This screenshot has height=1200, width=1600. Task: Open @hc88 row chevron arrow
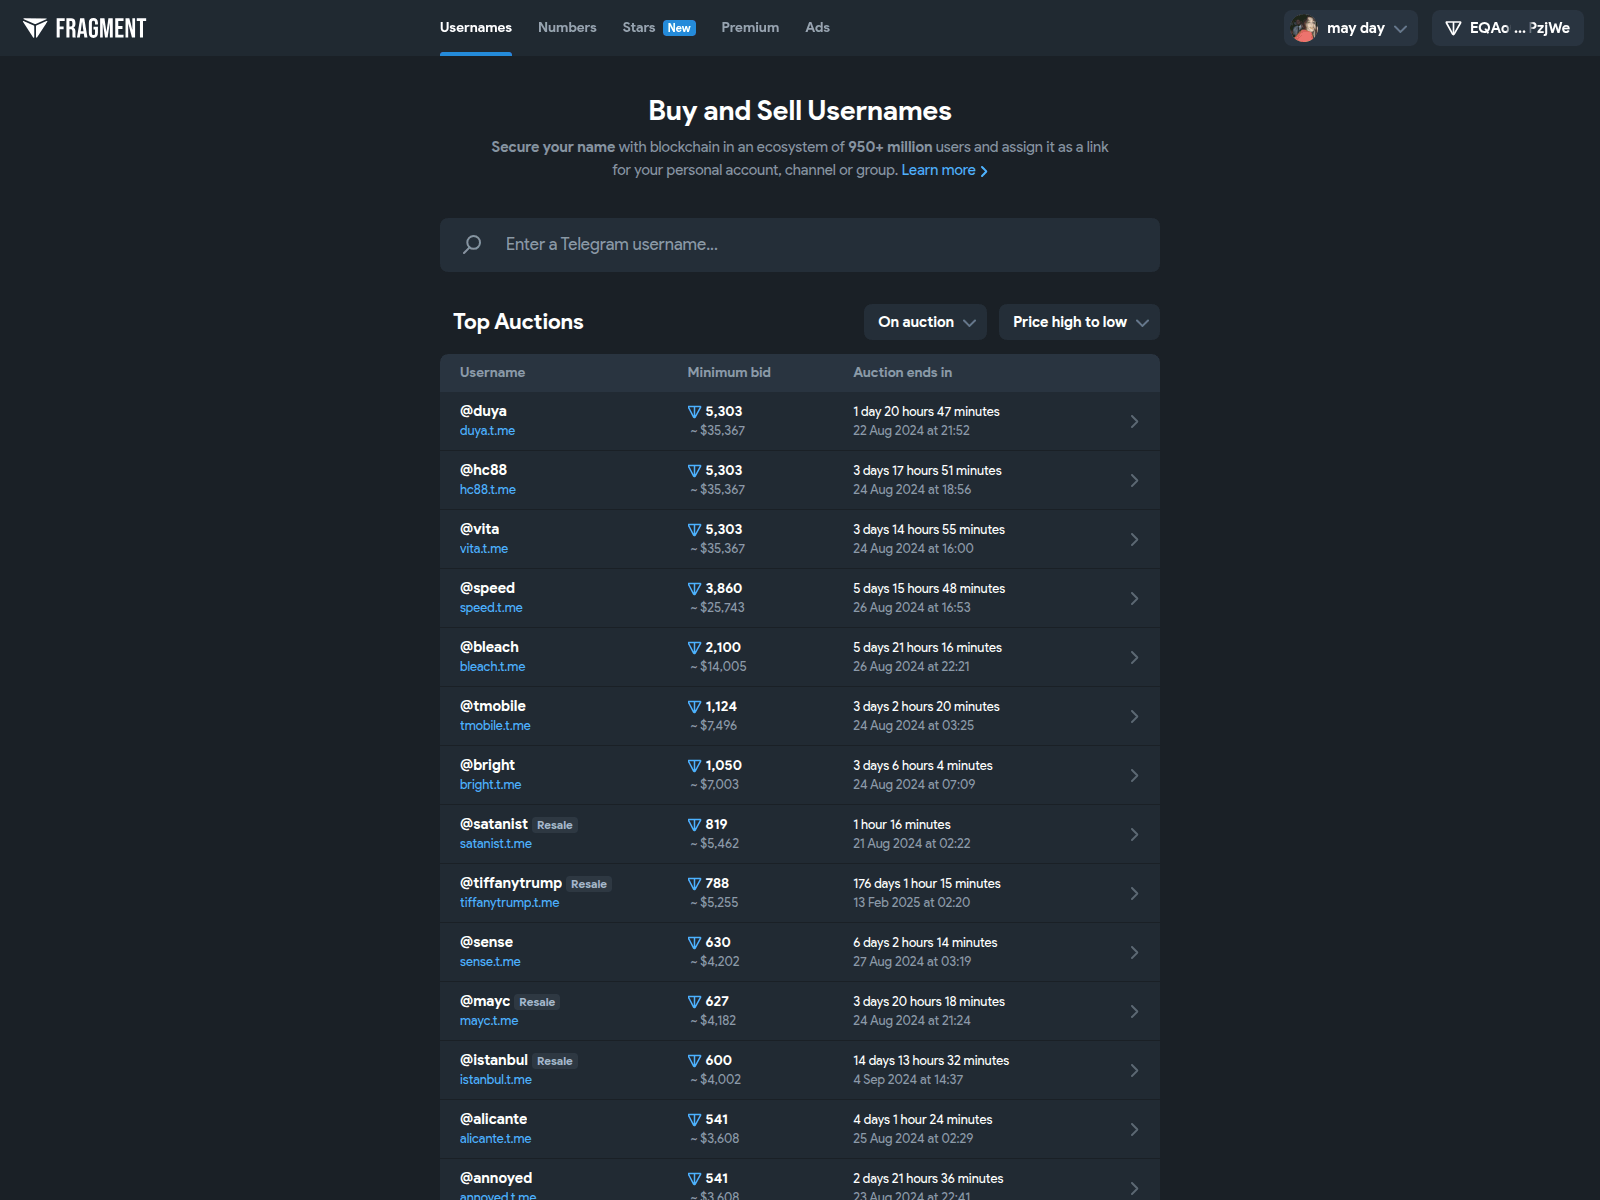[1134, 480]
